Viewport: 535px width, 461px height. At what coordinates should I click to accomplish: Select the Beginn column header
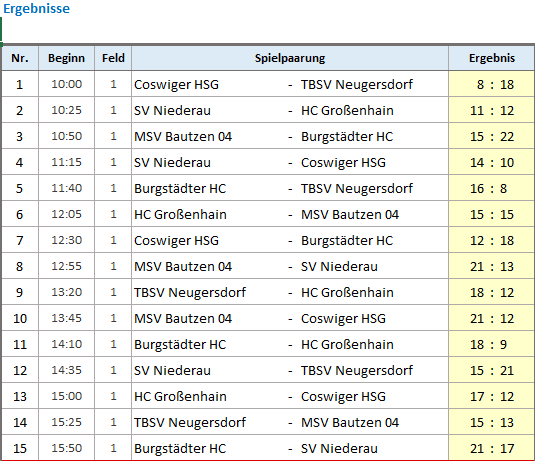tap(67, 58)
